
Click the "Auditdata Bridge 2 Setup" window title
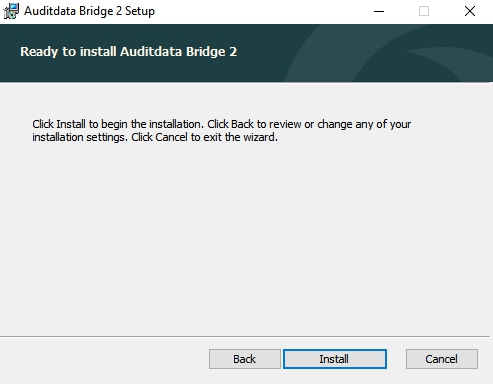click(89, 11)
